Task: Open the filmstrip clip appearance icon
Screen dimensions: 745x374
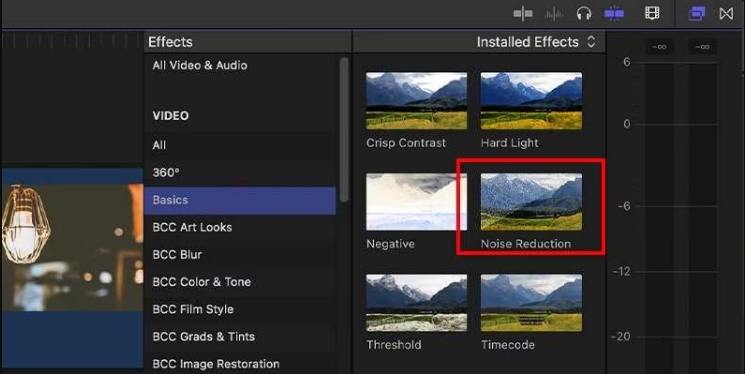Action: [x=652, y=13]
